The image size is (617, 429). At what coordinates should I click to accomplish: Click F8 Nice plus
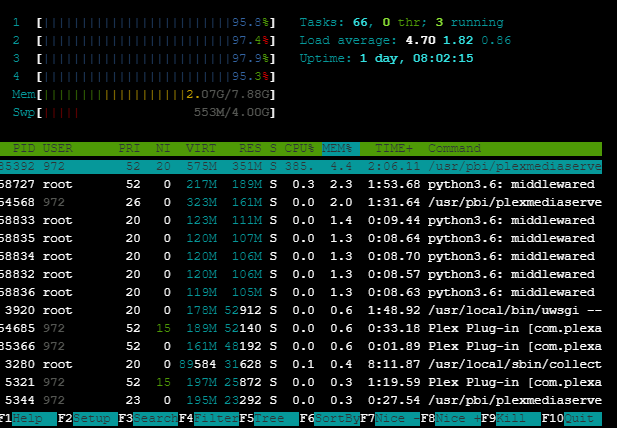(x=451, y=418)
